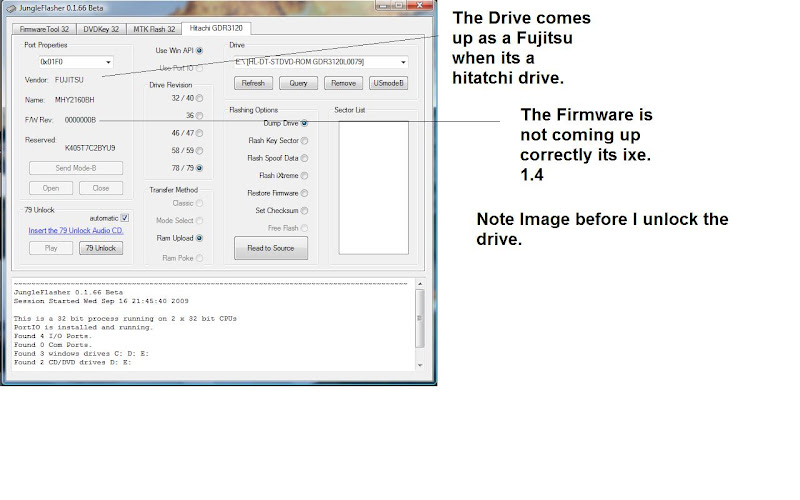Click inside the empty Sector List box

373,187
